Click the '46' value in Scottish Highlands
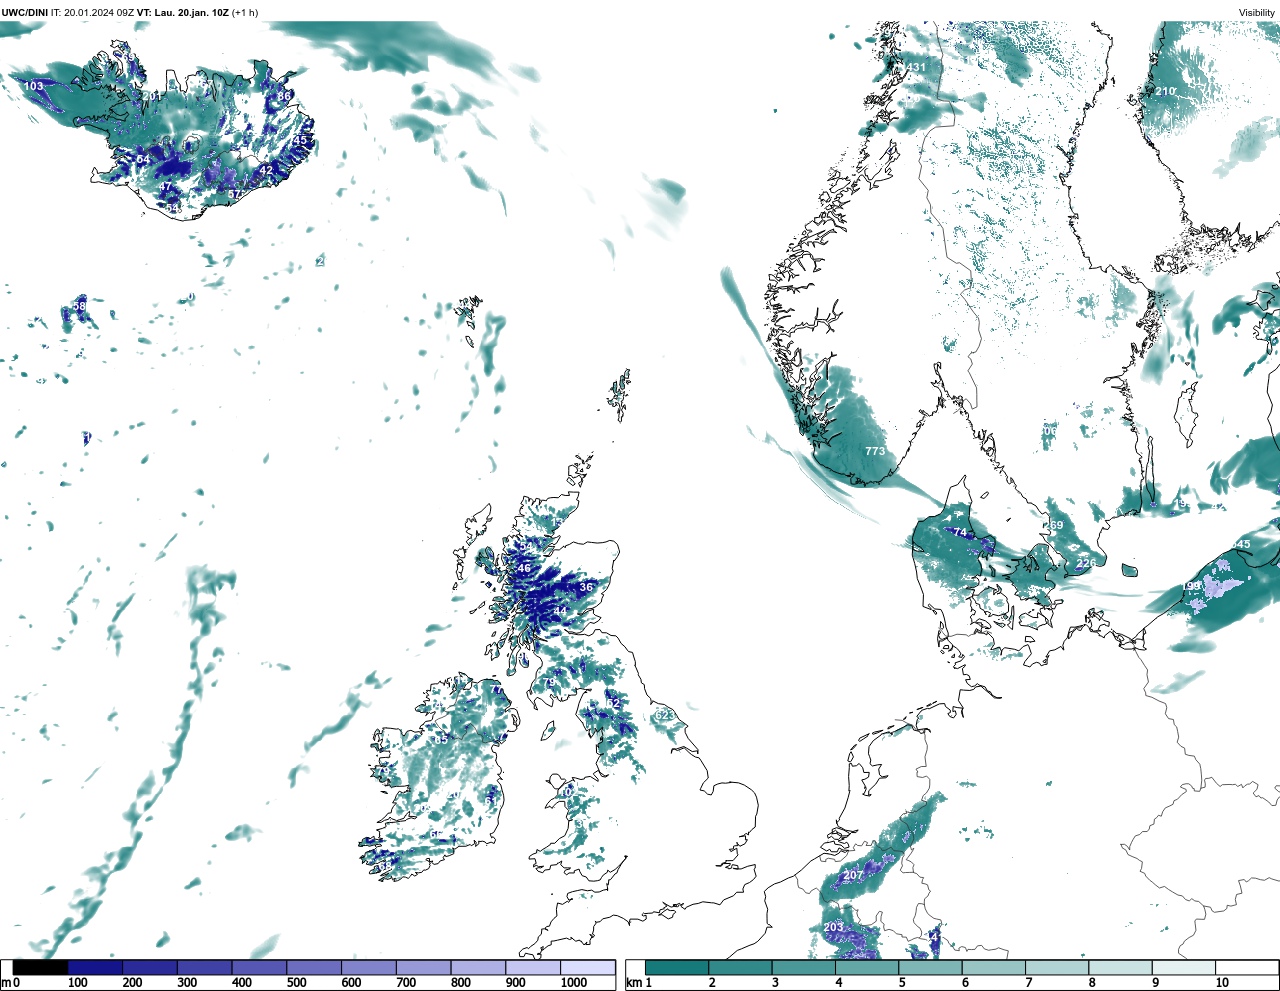 [x=524, y=568]
